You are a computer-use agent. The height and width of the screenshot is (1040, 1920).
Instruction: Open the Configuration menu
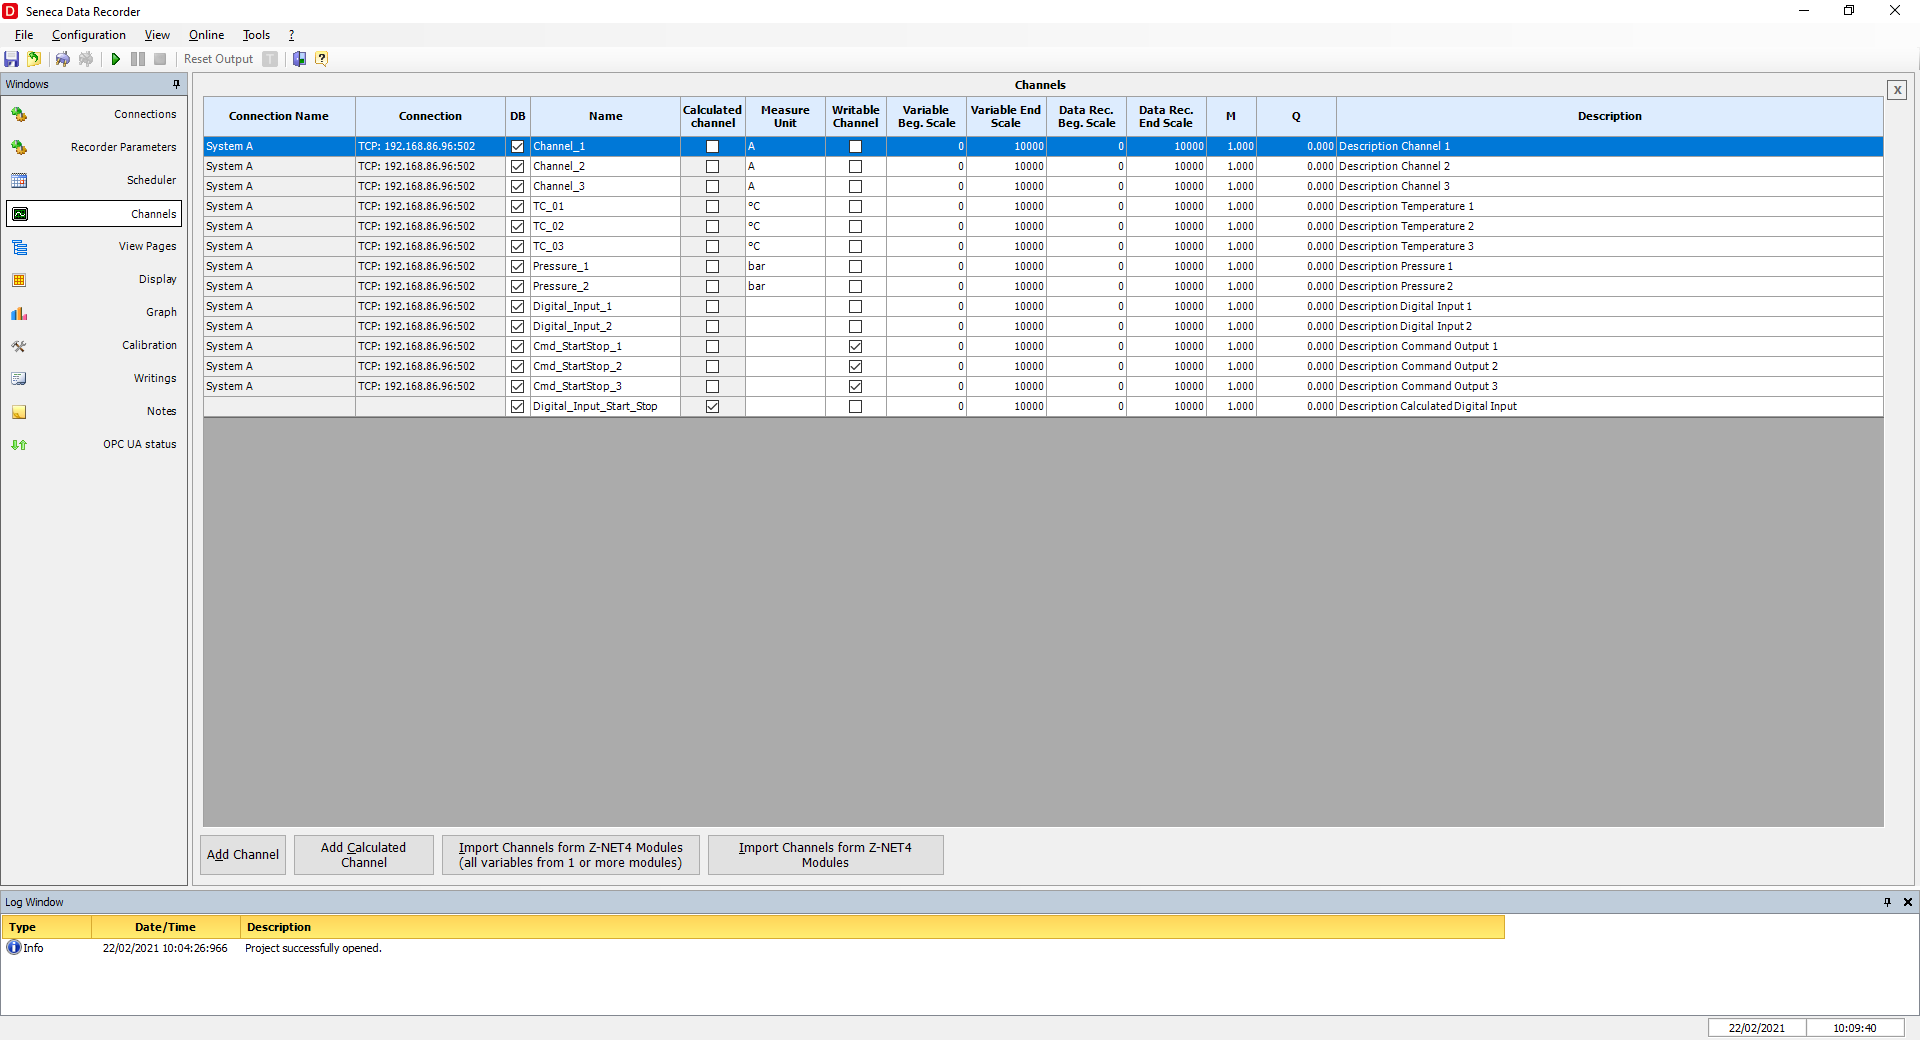click(89, 35)
